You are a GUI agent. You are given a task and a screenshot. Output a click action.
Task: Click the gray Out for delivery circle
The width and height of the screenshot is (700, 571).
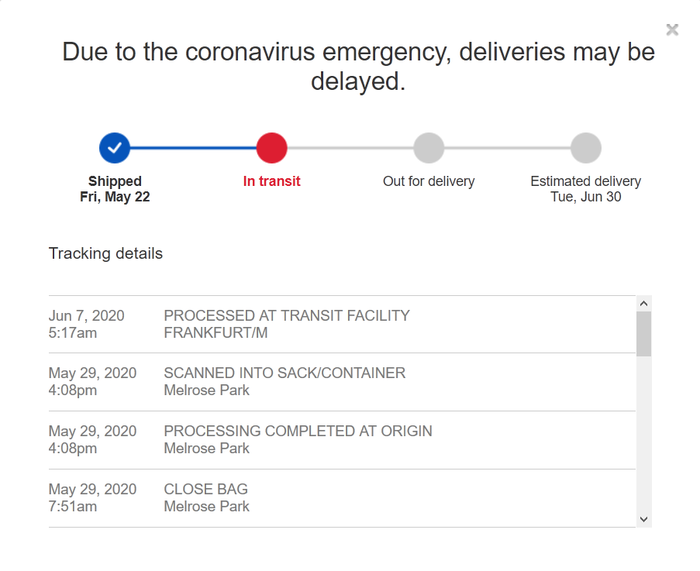429,148
